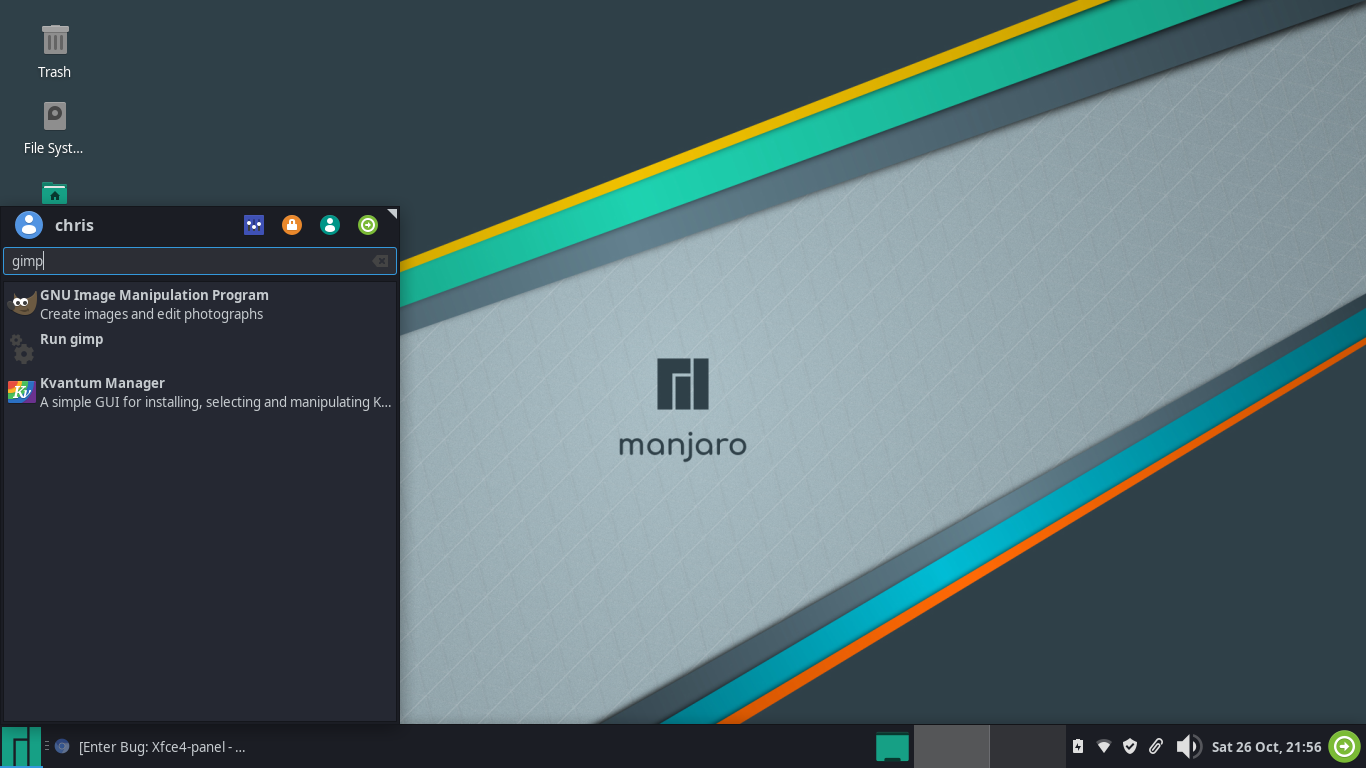Screen dimensions: 1366x768
Task: Open All Settings from the menu header
Action: pyautogui.click(x=254, y=225)
